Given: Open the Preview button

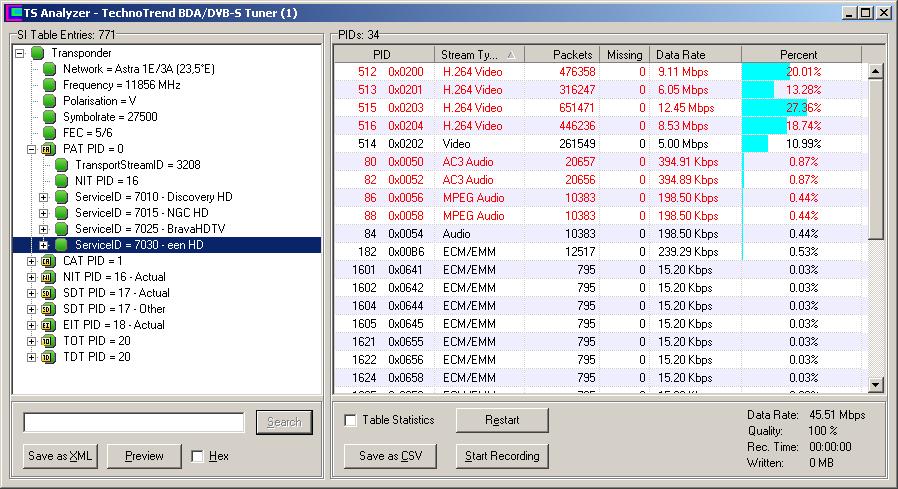Looking at the screenshot, I should click(144, 456).
